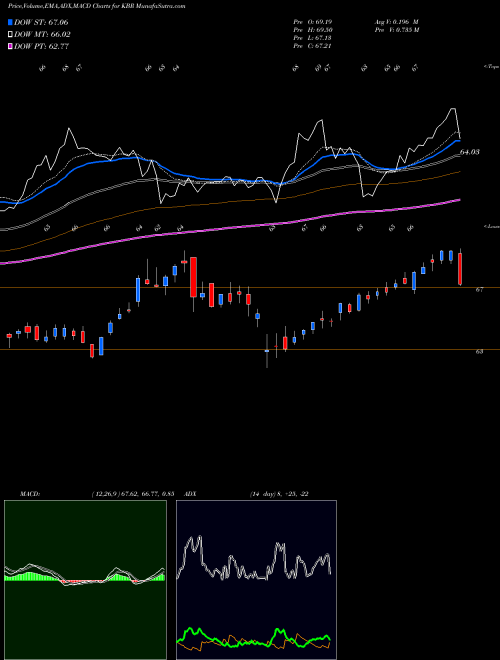Click the chart title for KBB
Viewport: 500px width, 660px height.
click(96, 6)
